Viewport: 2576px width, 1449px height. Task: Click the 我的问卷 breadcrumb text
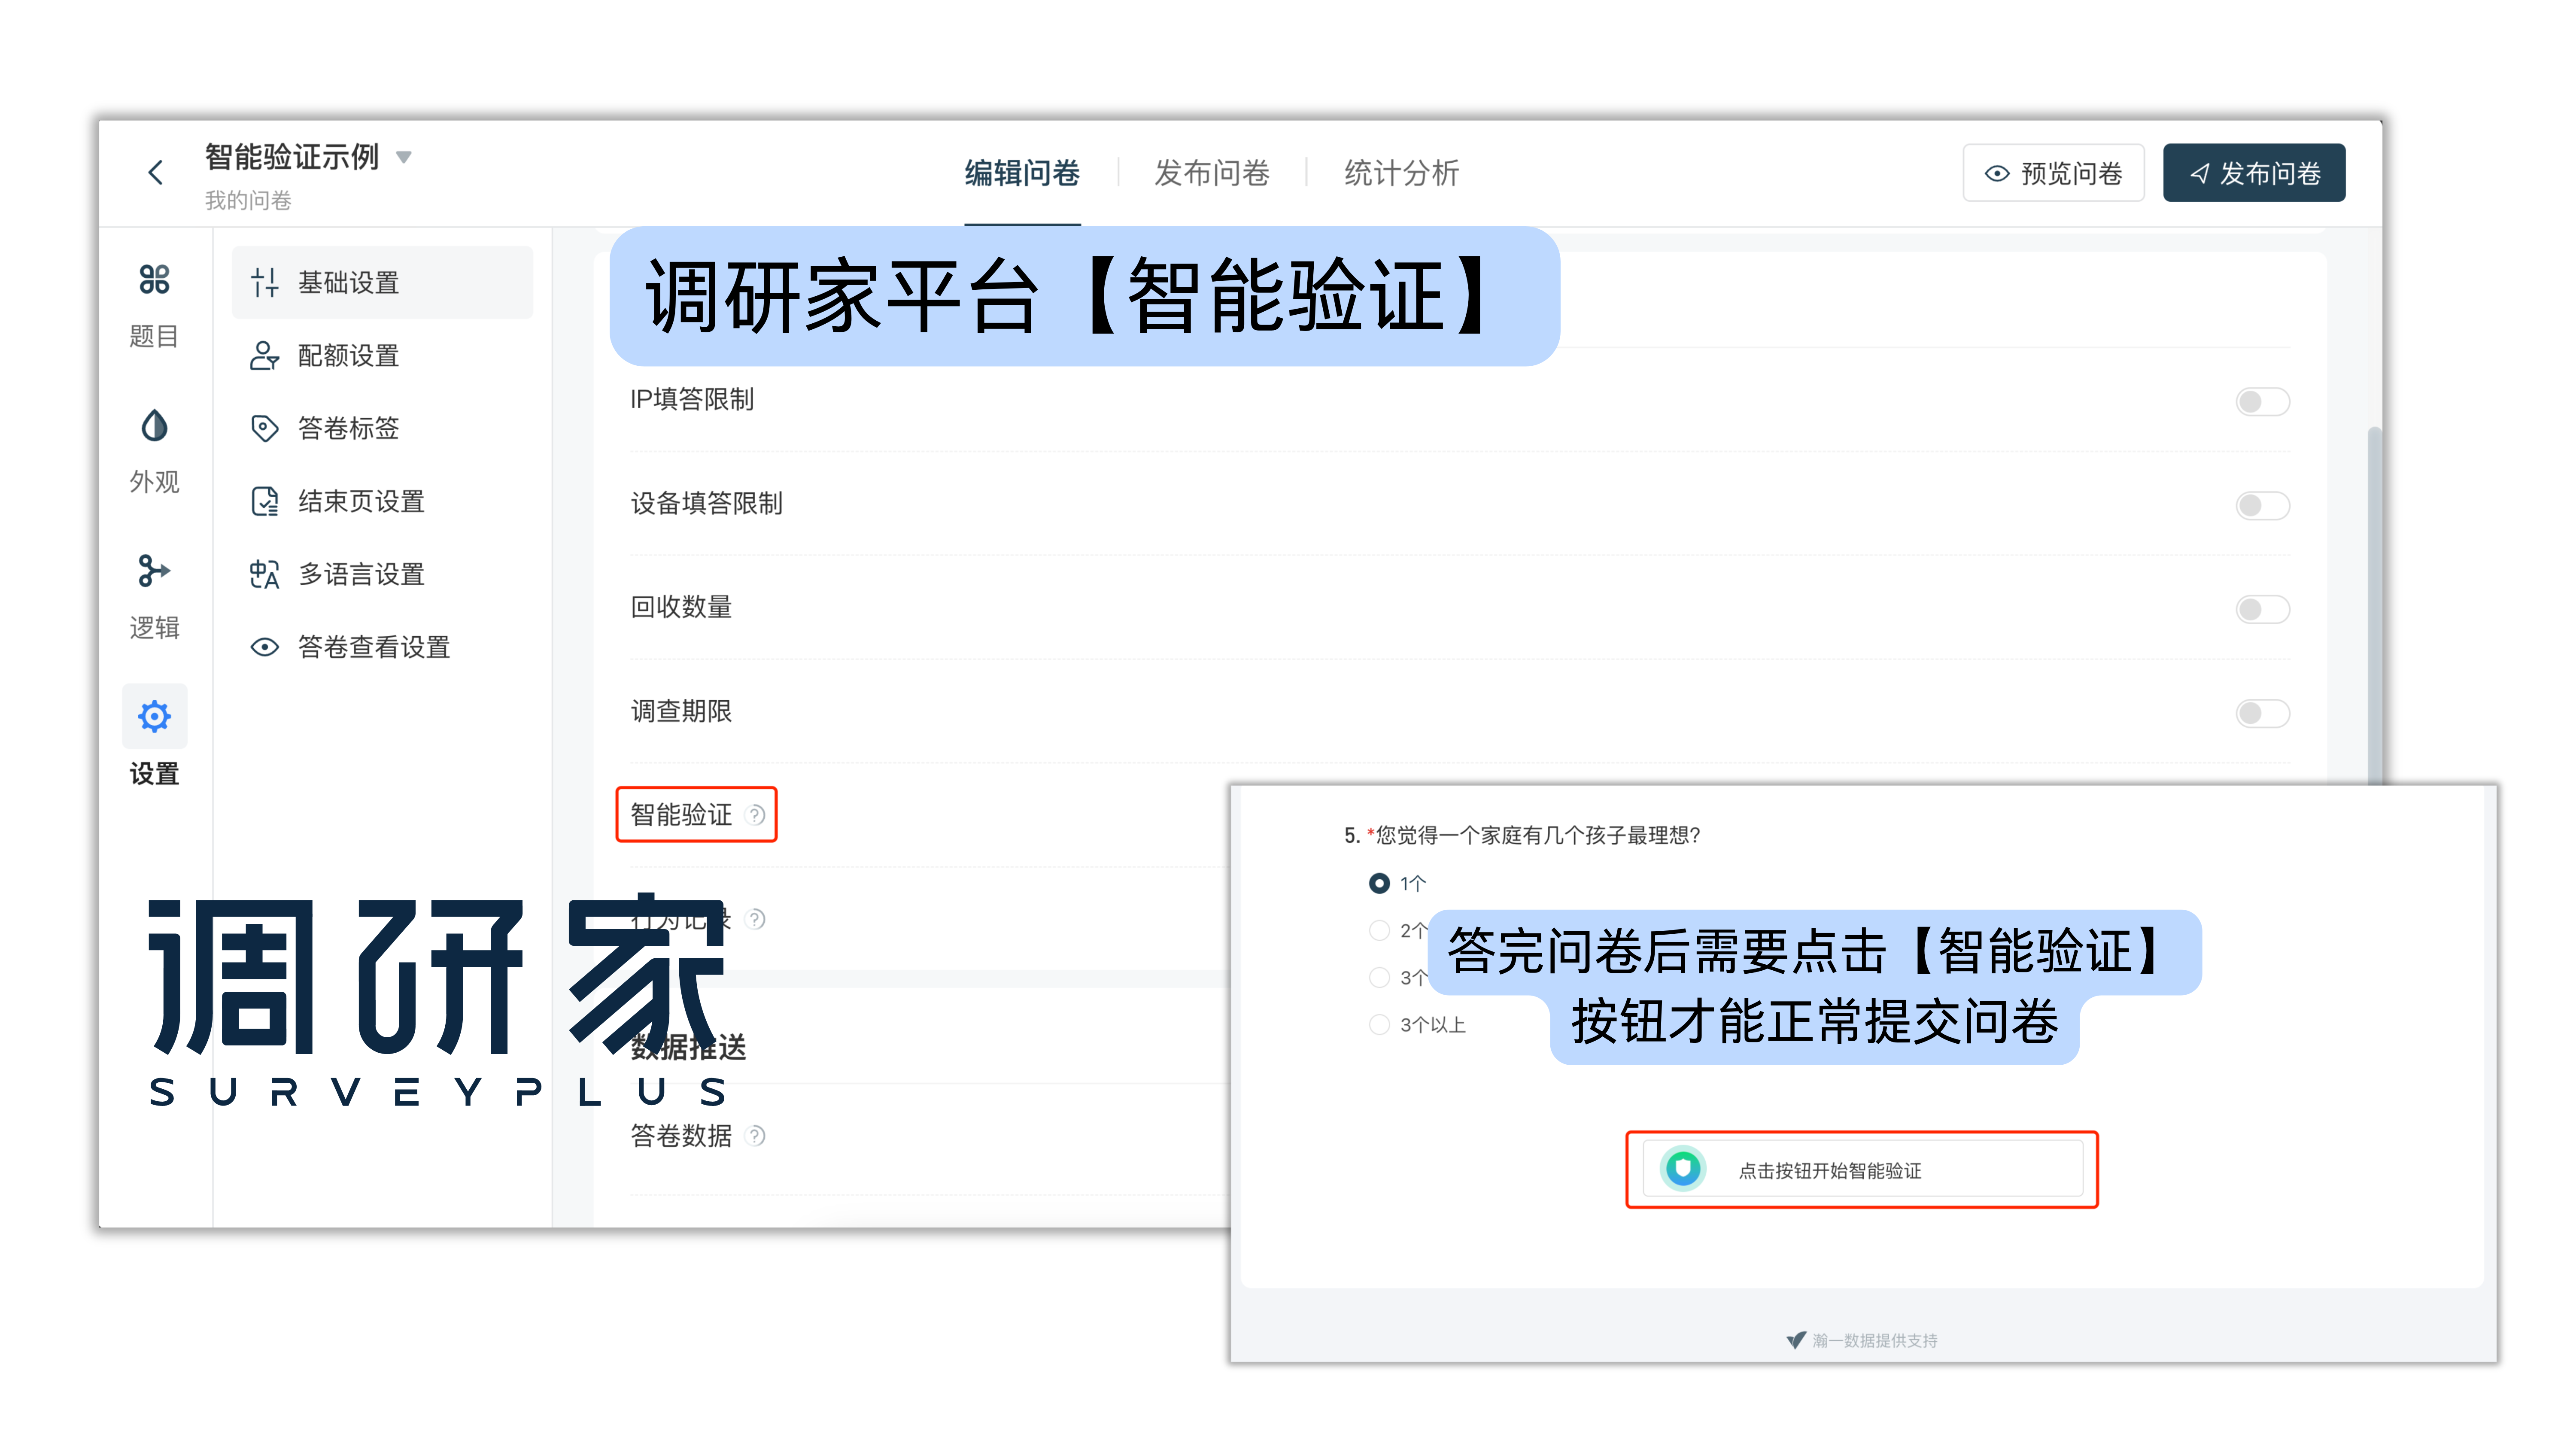248,201
